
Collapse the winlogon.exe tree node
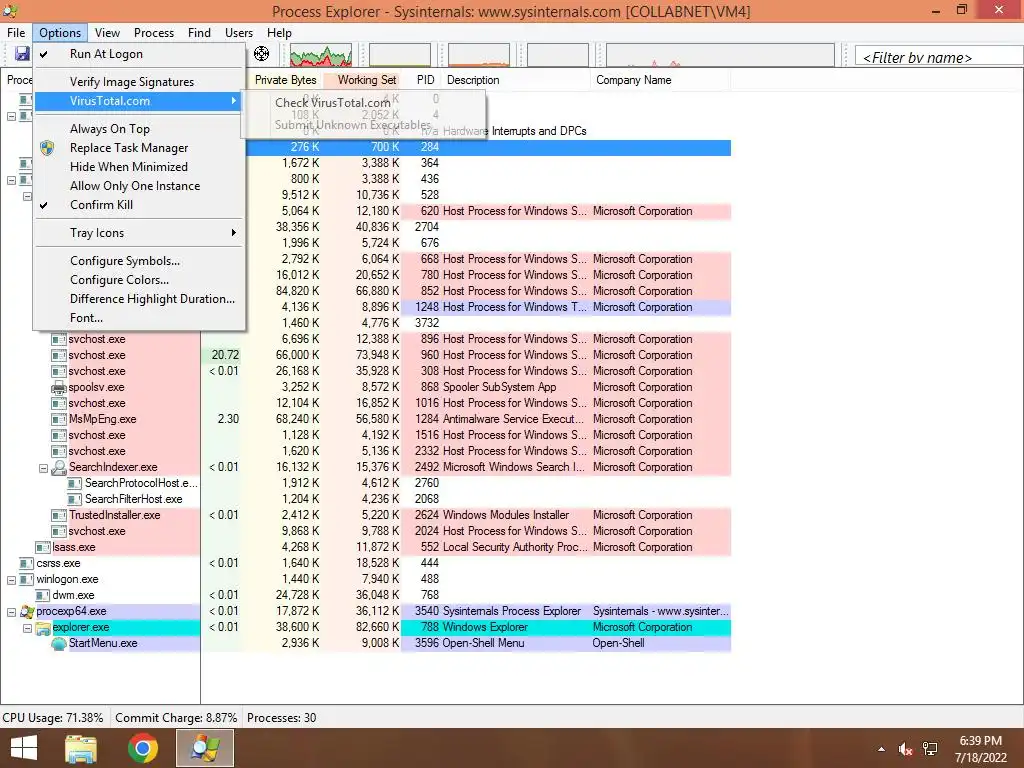[11, 580]
